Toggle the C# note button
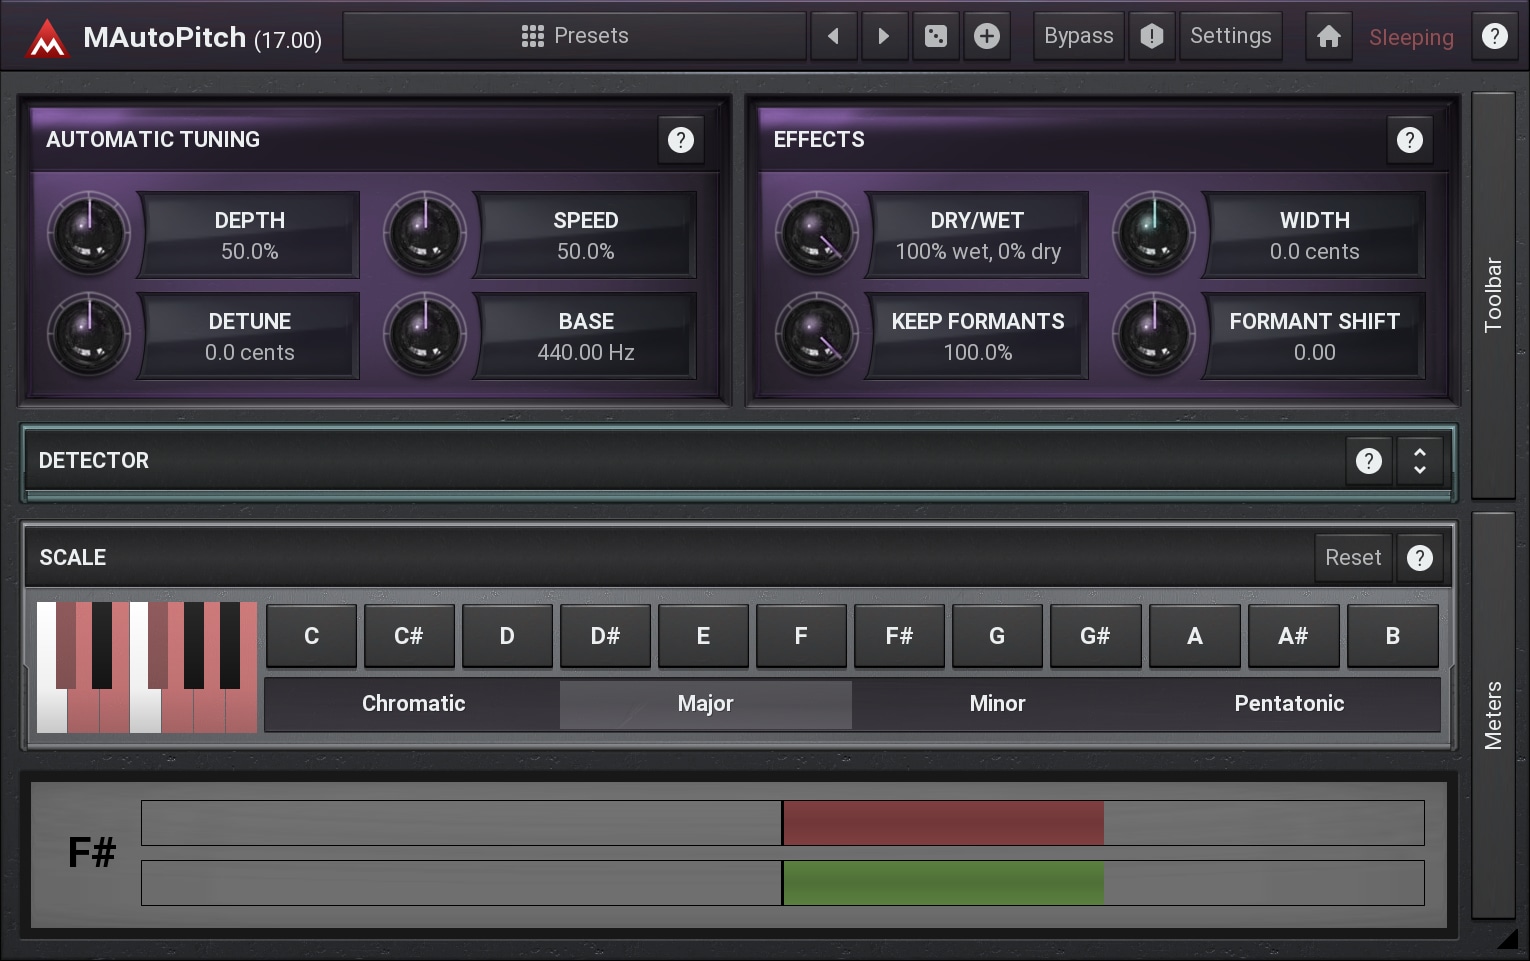This screenshot has width=1530, height=961. click(x=408, y=636)
